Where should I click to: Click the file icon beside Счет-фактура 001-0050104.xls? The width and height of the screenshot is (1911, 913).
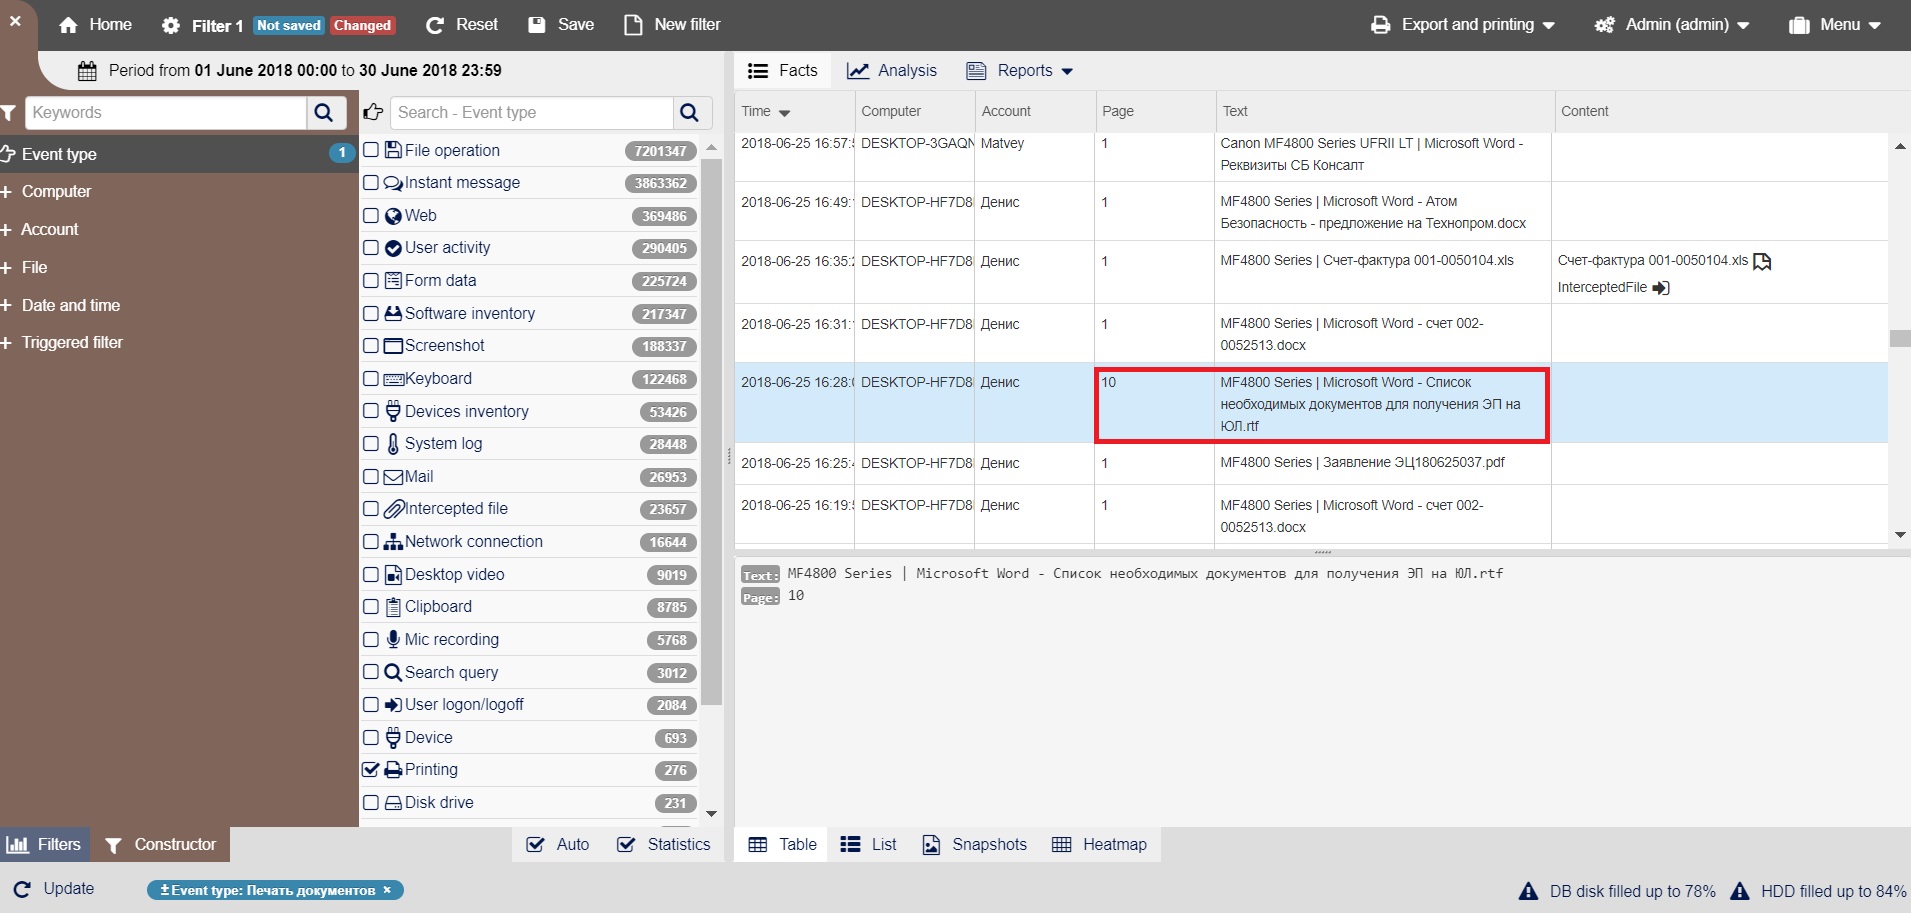click(x=1762, y=261)
